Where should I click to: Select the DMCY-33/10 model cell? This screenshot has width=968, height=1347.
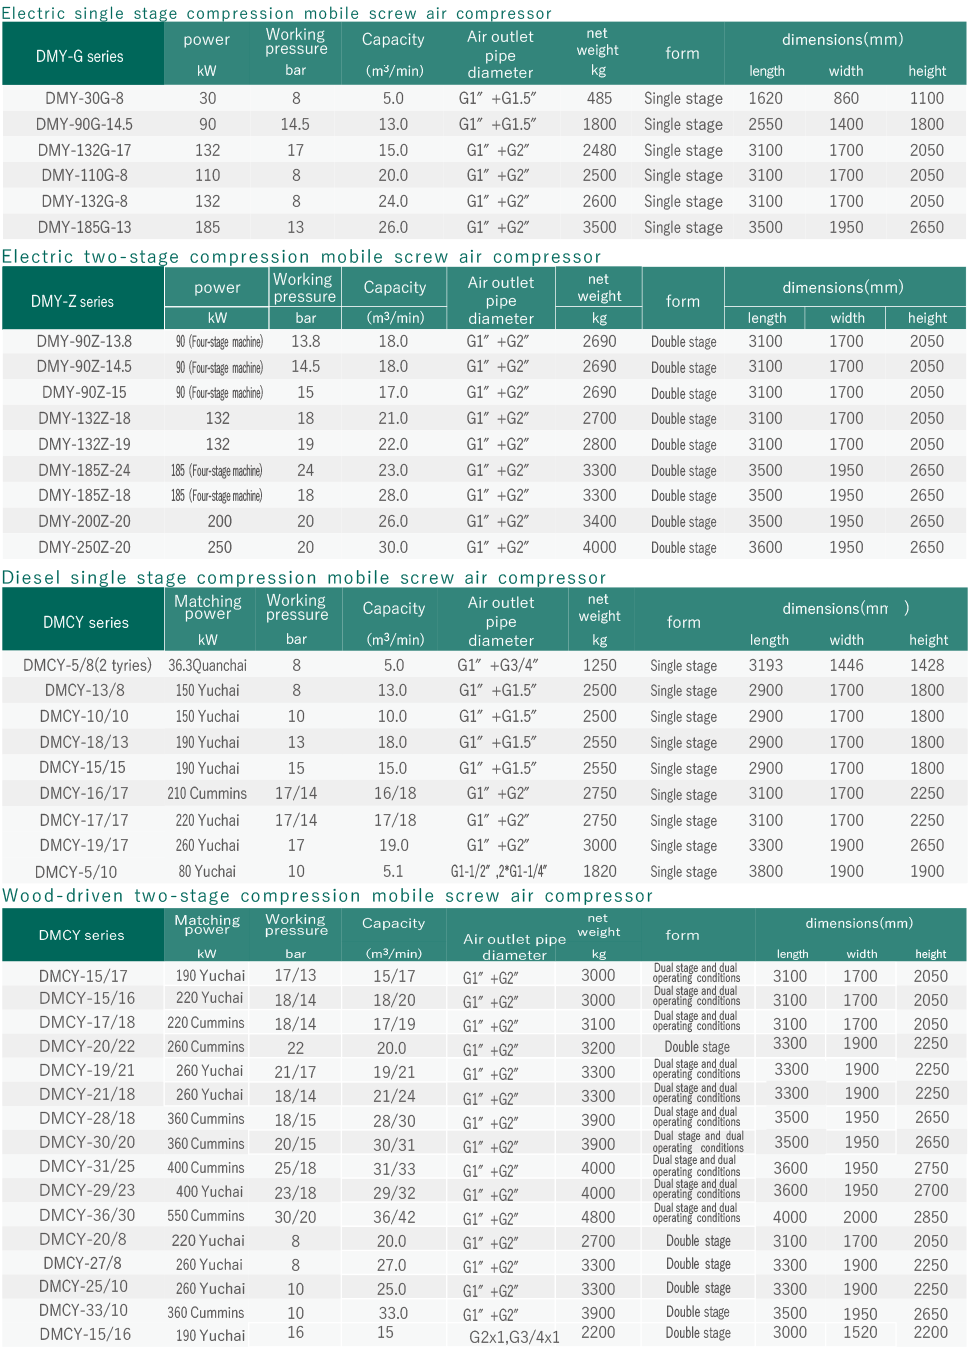[x=84, y=1311]
